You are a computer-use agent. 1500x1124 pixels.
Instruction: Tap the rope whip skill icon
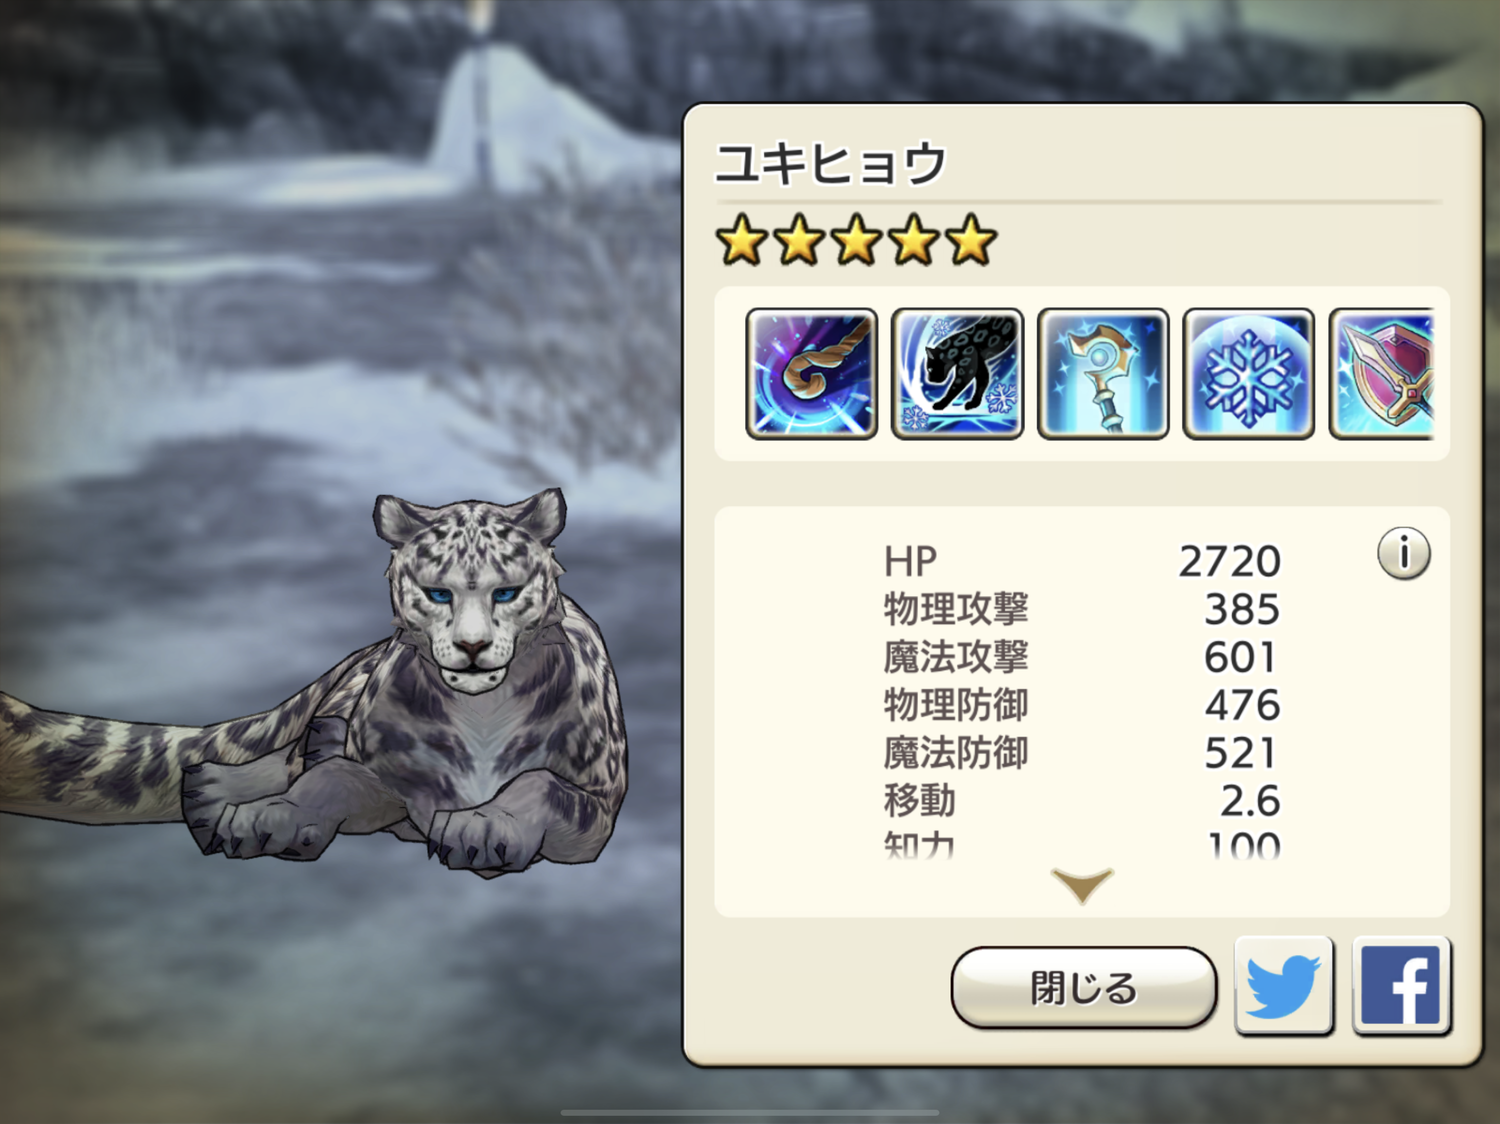click(x=811, y=373)
